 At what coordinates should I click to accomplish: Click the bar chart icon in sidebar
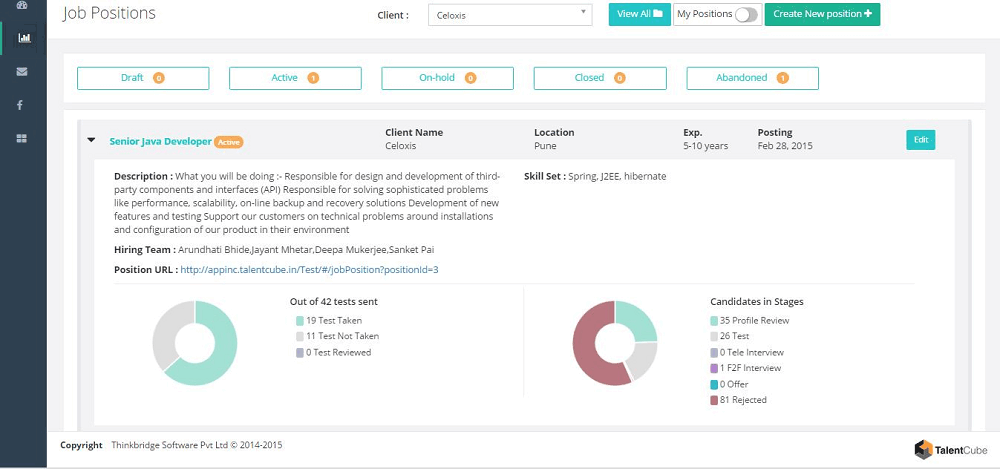click(x=22, y=38)
